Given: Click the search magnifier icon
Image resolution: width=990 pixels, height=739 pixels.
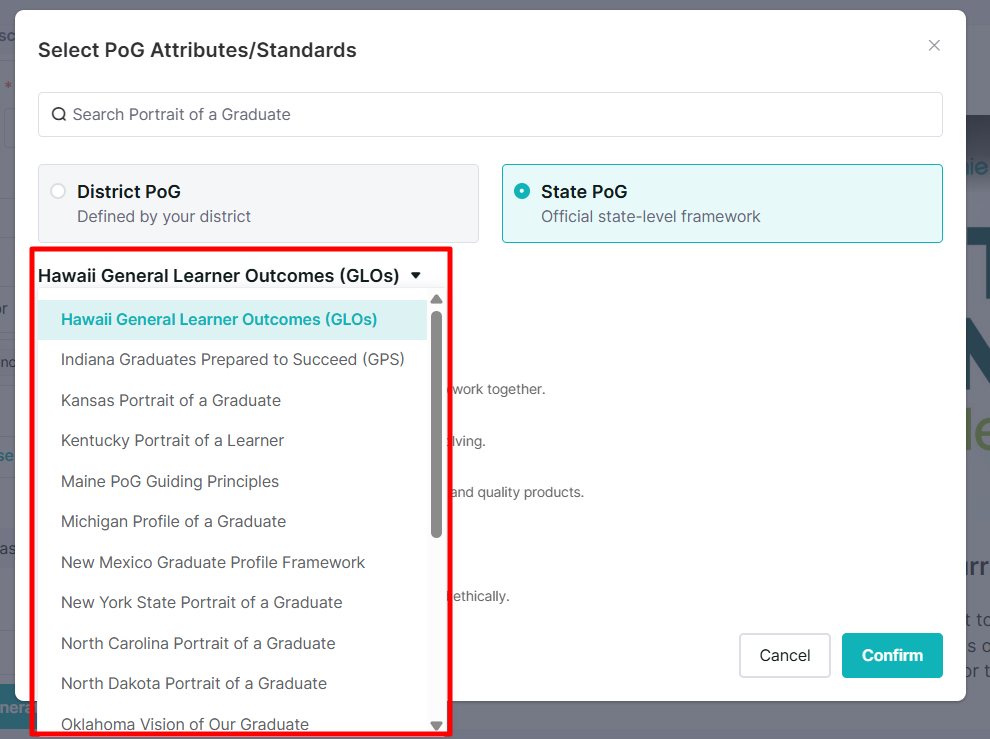Looking at the screenshot, I should 59,114.
